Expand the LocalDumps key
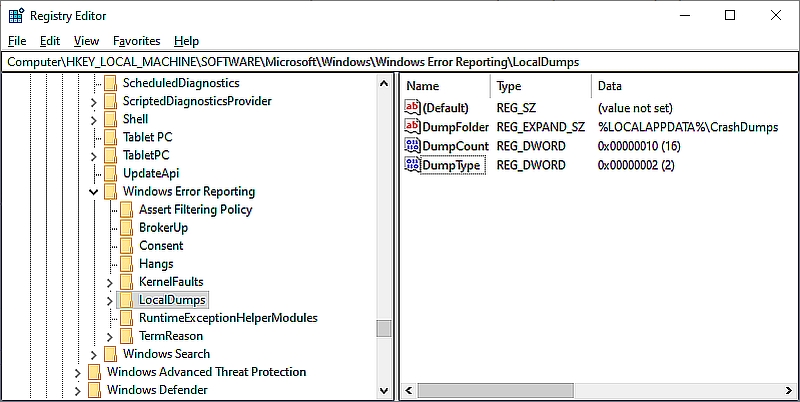Screen dimensions: 800x402 point(110,301)
